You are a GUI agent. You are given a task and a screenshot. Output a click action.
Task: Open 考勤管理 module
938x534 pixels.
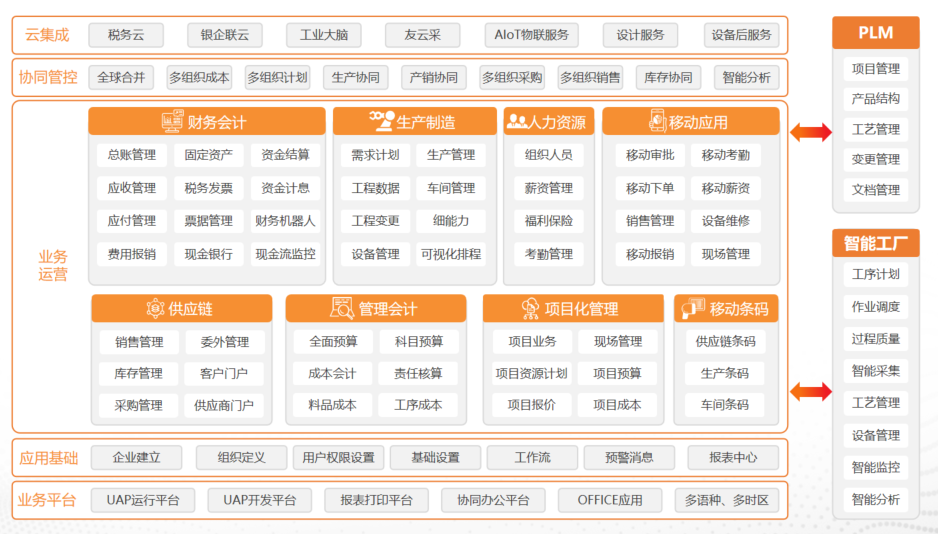549,254
